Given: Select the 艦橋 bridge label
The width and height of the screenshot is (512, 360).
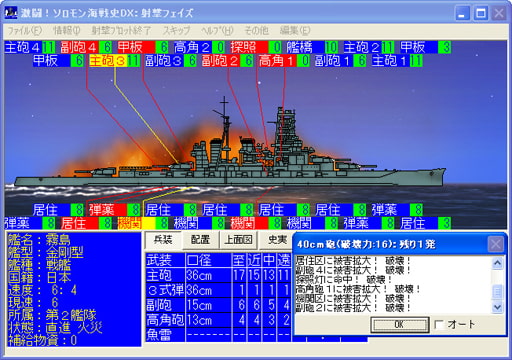Looking at the screenshot, I should tap(313, 47).
